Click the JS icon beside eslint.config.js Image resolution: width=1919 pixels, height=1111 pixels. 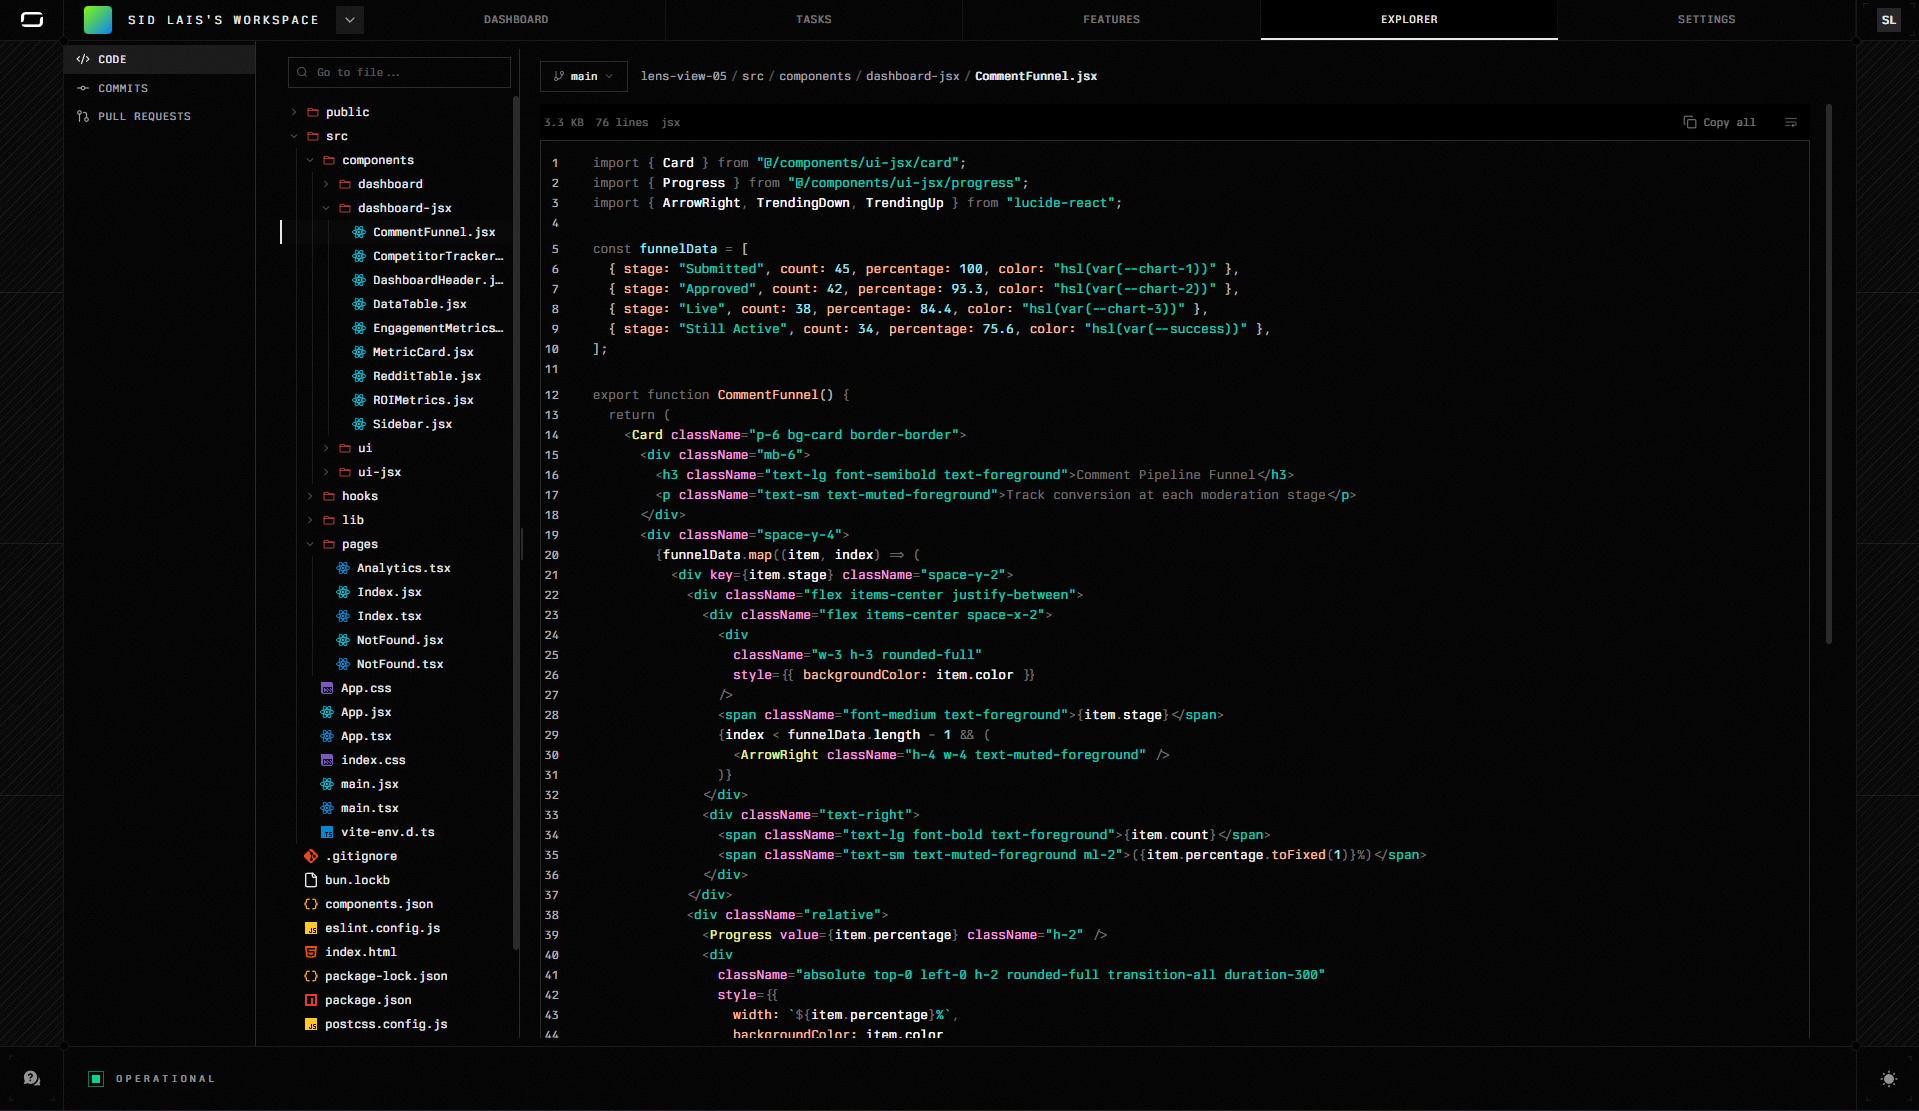311,928
